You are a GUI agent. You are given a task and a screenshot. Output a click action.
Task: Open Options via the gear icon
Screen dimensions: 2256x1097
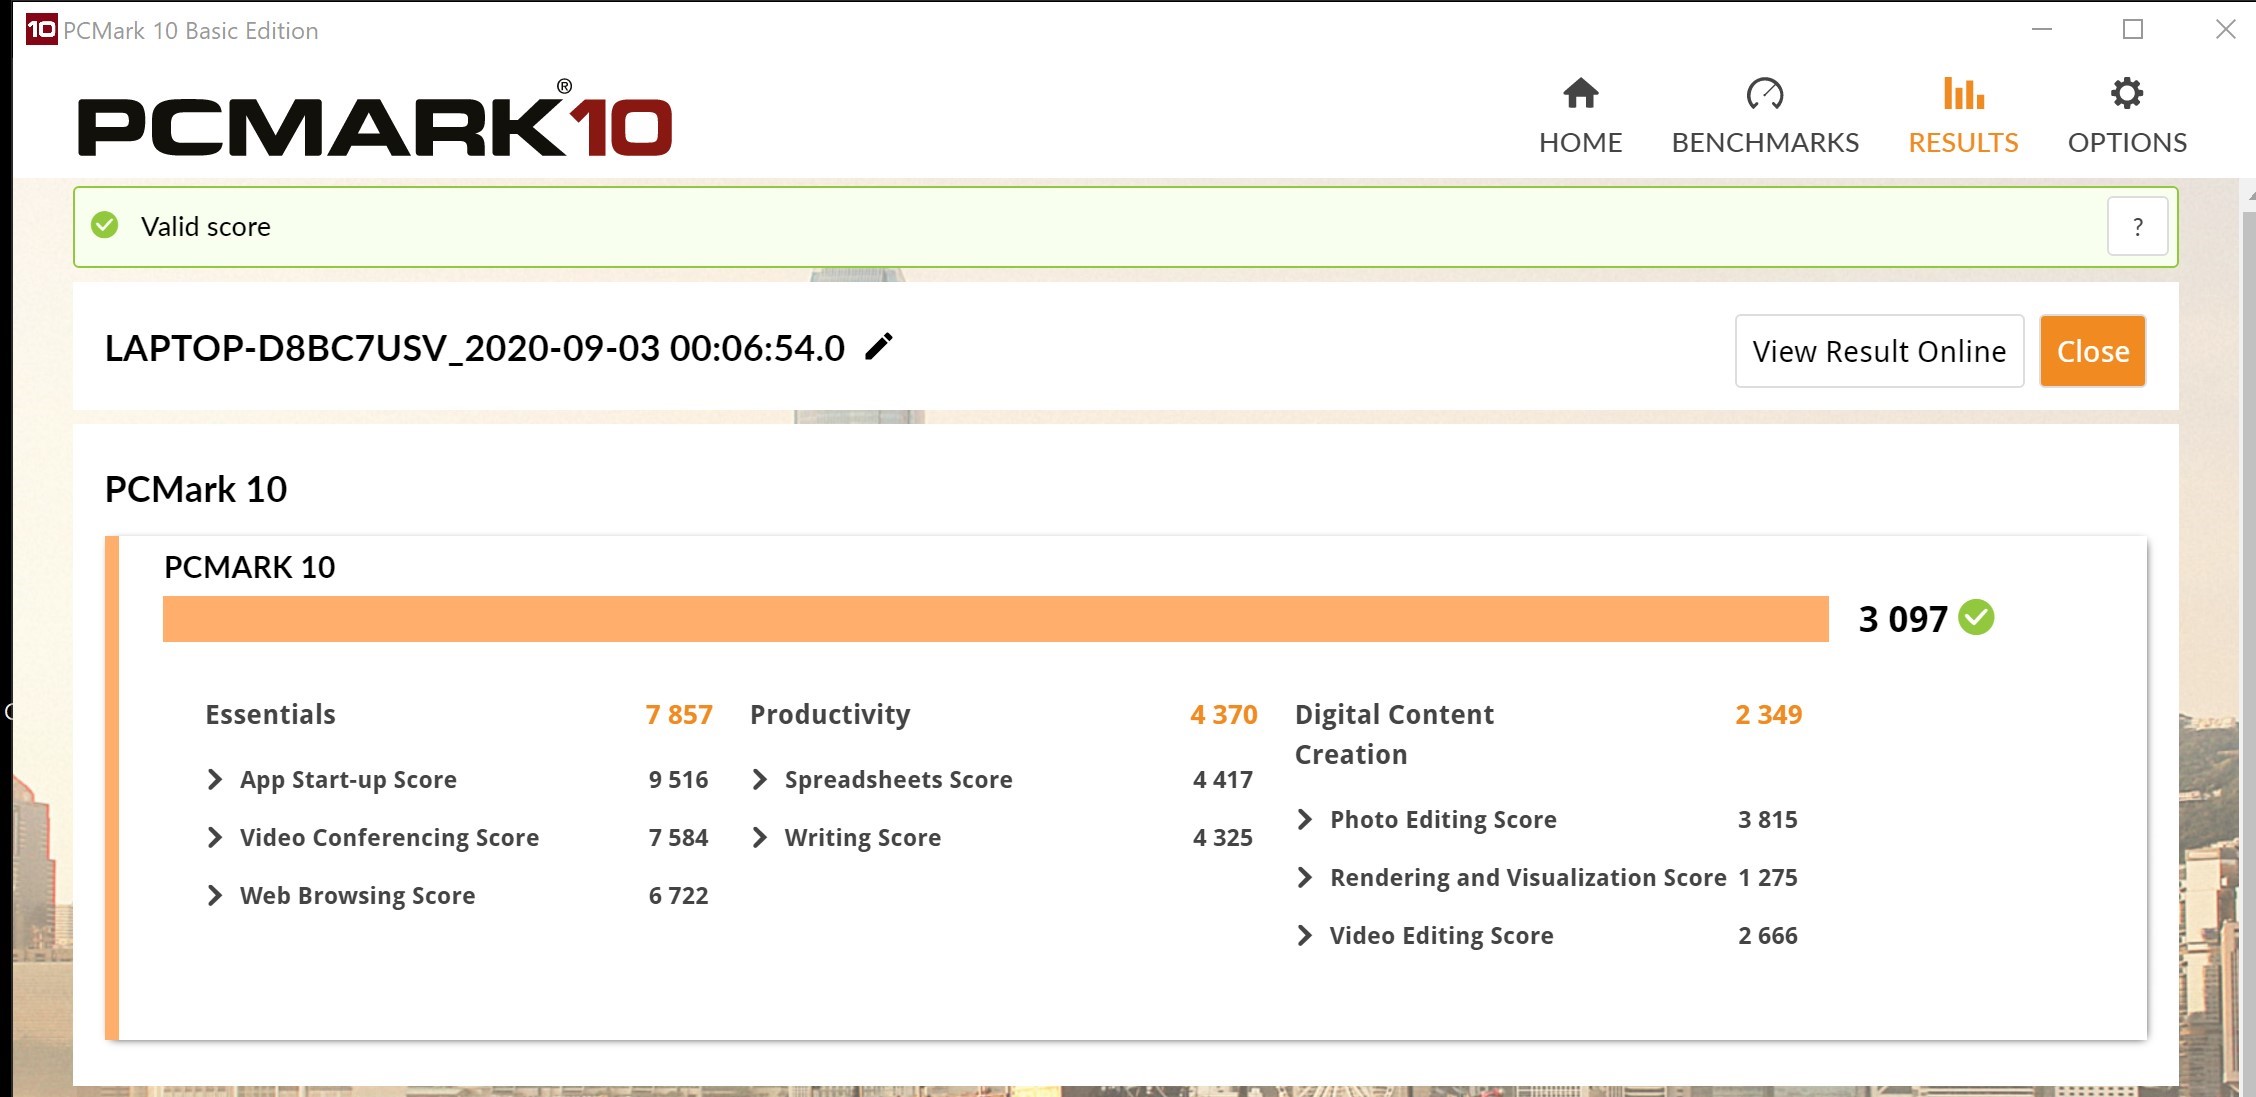[2126, 94]
